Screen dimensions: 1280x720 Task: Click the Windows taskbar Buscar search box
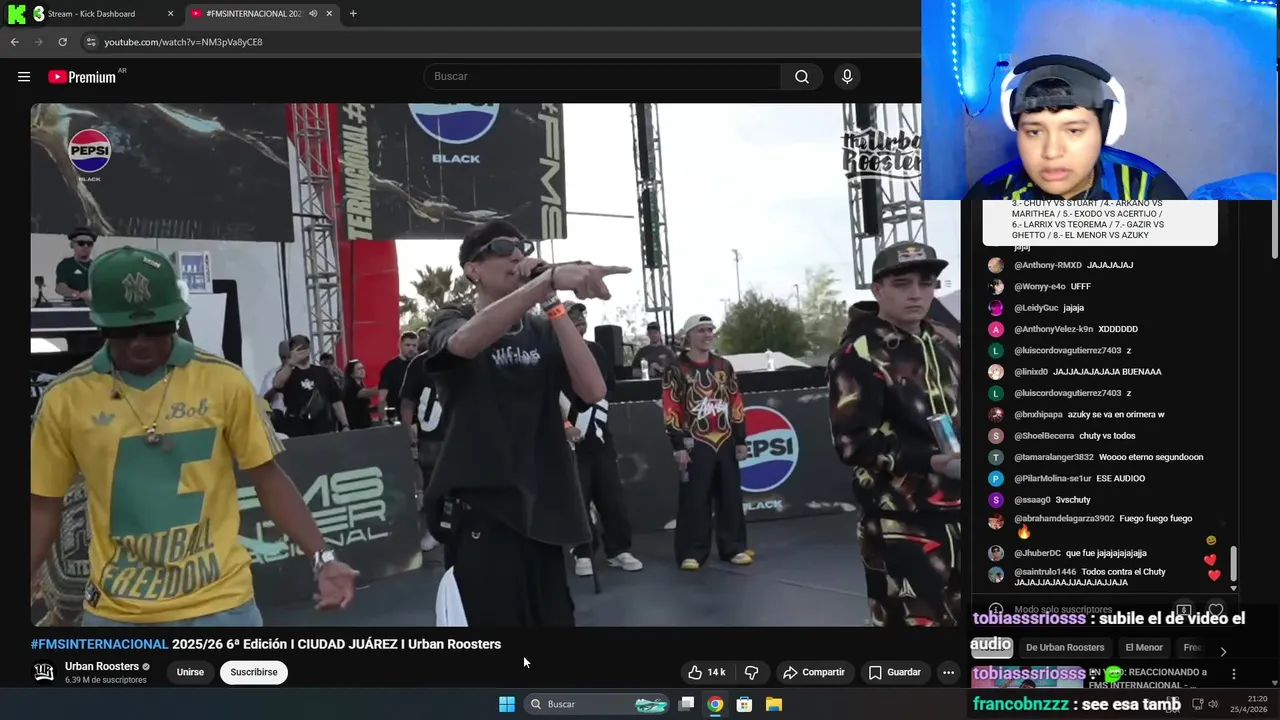[598, 704]
